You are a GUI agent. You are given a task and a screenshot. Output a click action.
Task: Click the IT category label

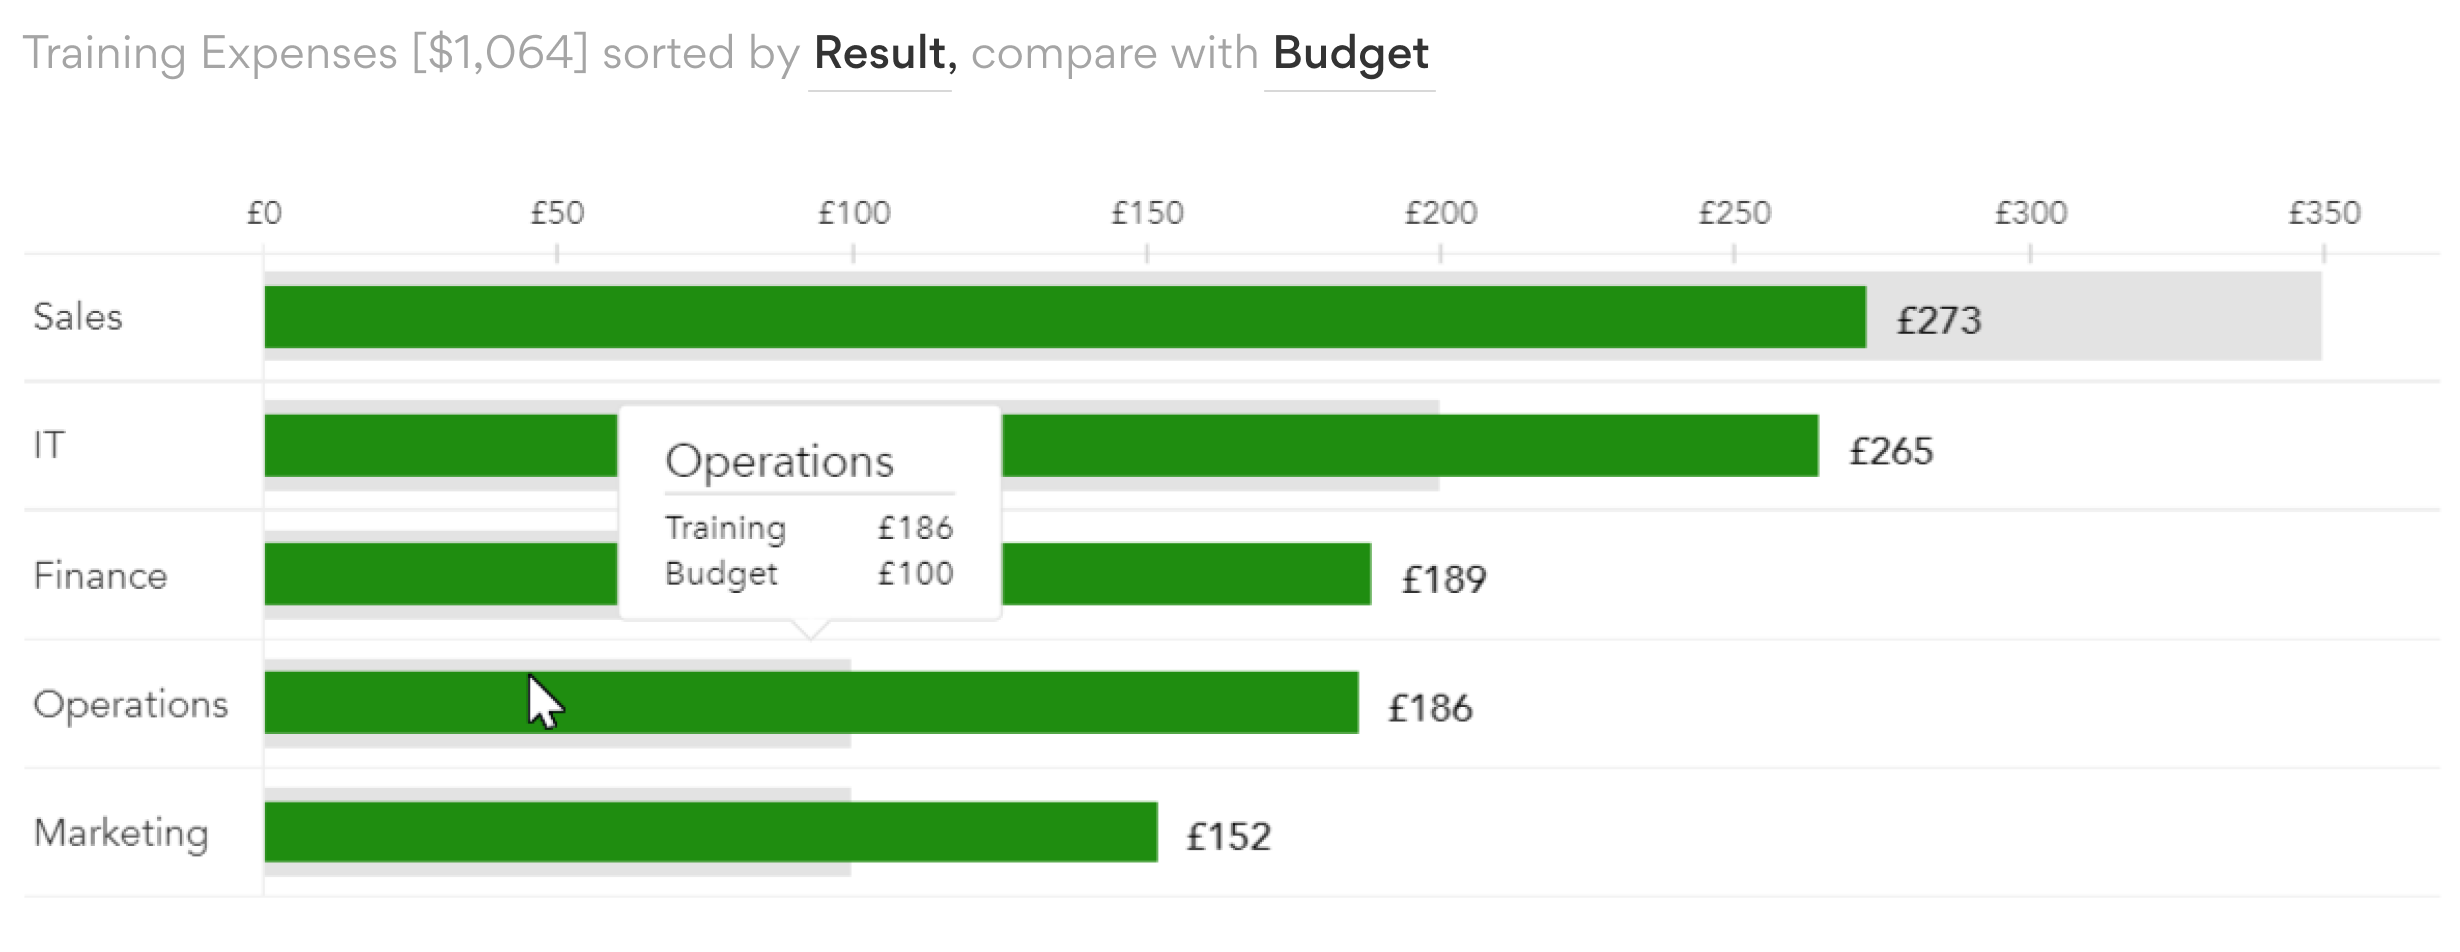49,445
